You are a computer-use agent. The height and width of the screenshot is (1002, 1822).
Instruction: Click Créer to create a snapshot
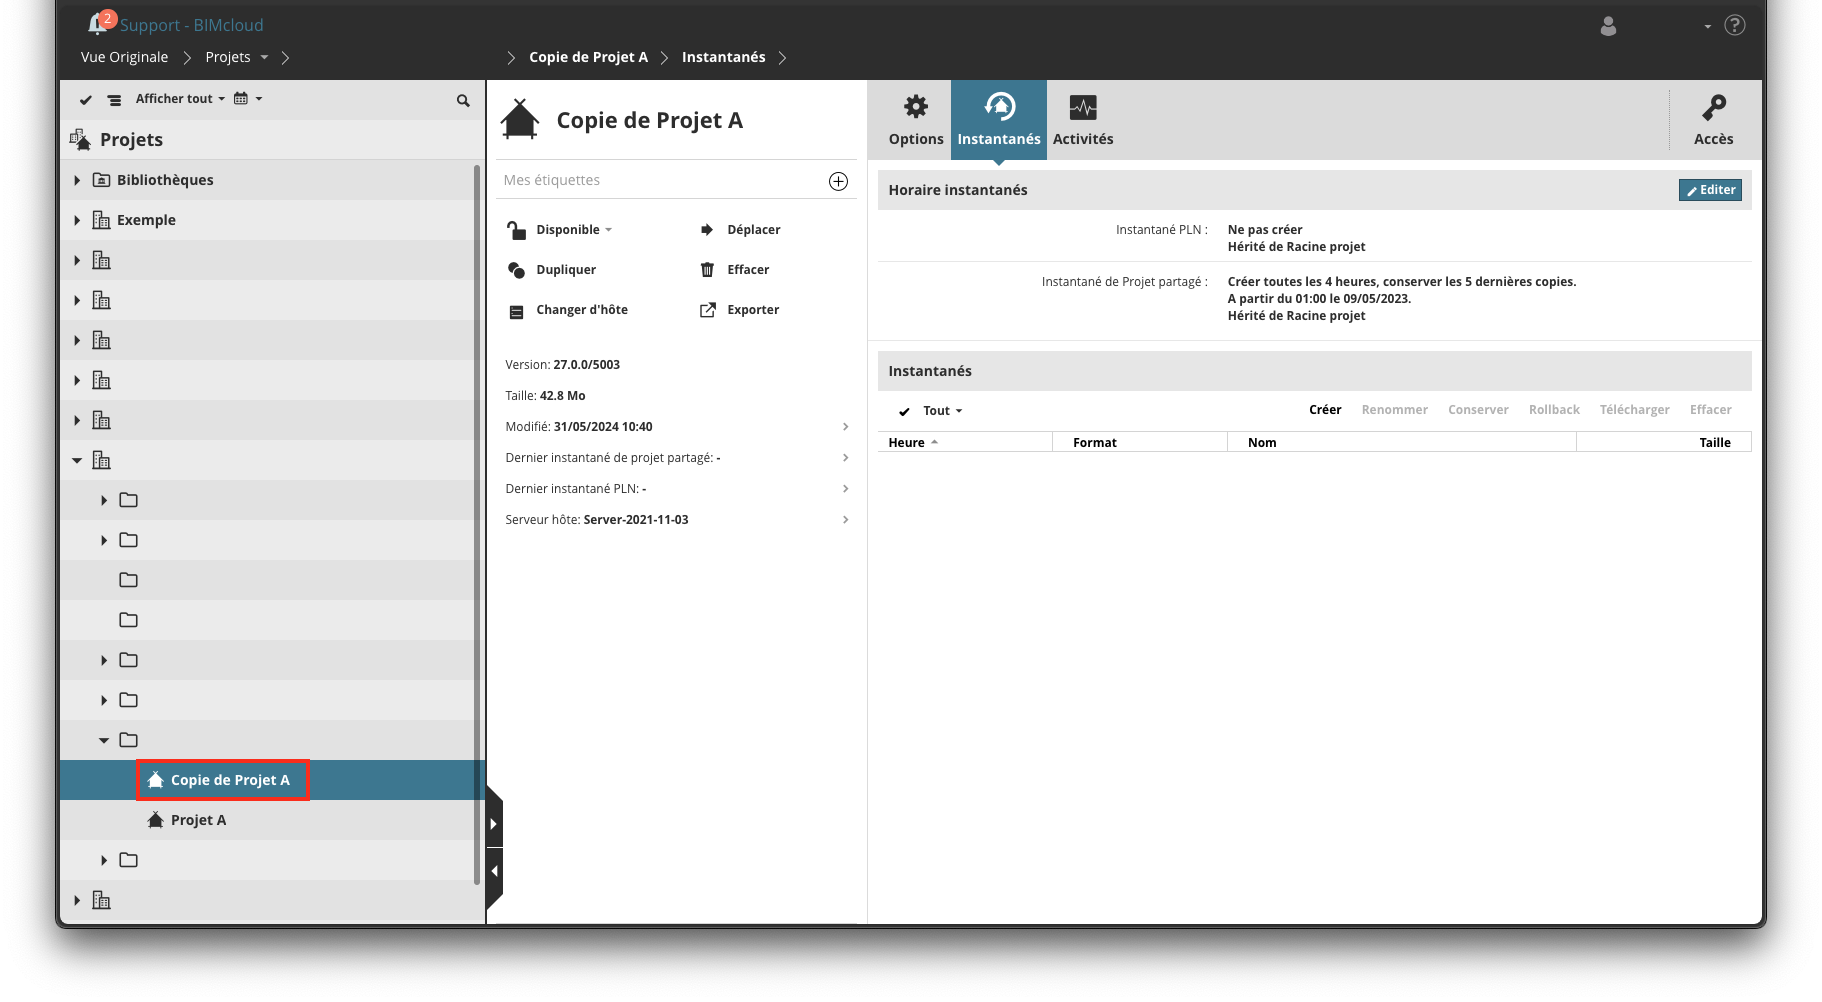pyautogui.click(x=1325, y=410)
